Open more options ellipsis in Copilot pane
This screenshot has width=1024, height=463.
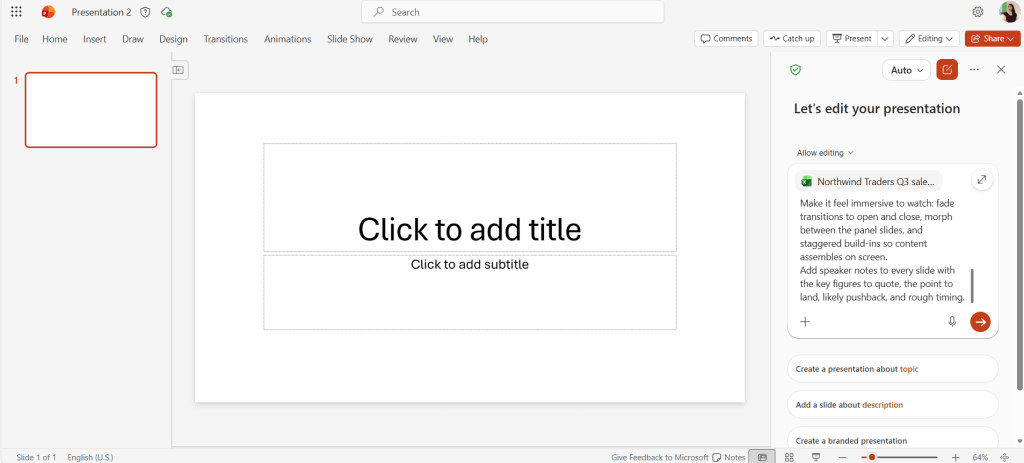click(x=974, y=70)
